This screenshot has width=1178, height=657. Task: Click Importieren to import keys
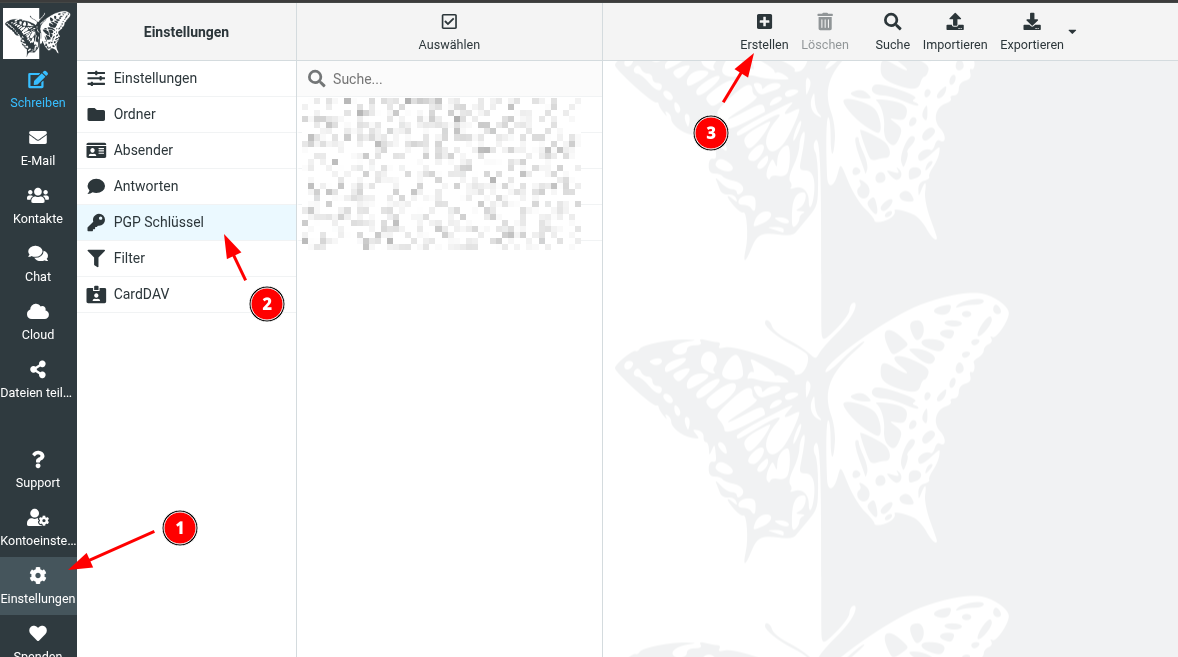955,32
